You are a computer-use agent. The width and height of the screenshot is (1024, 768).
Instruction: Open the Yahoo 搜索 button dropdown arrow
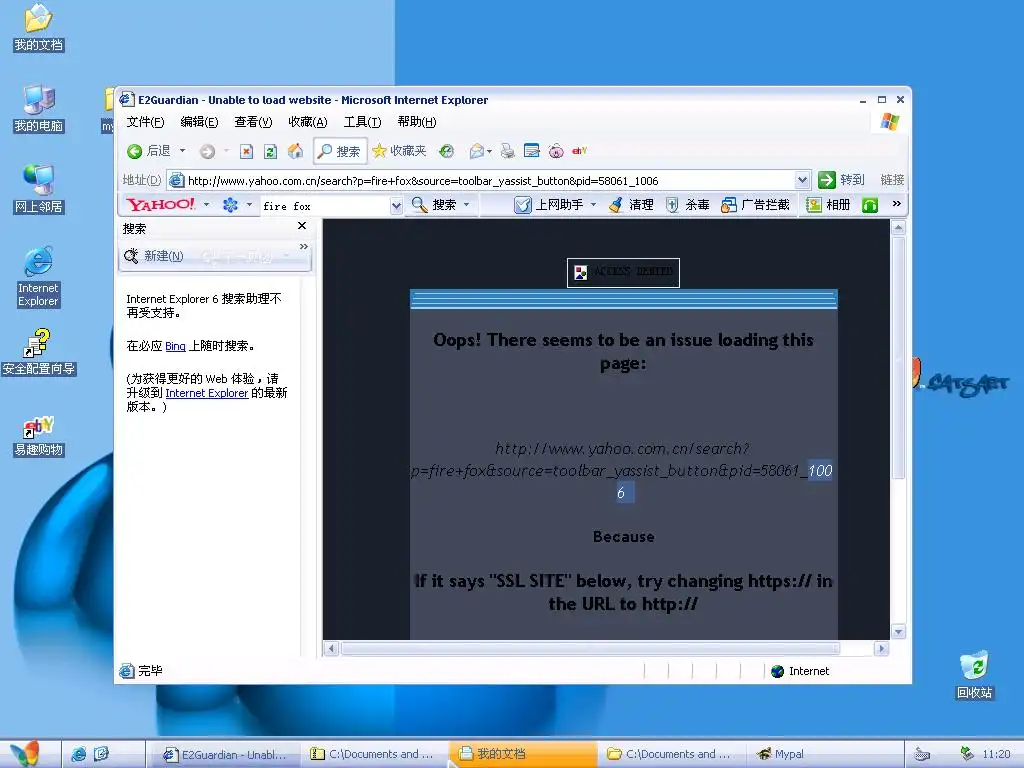(466, 204)
